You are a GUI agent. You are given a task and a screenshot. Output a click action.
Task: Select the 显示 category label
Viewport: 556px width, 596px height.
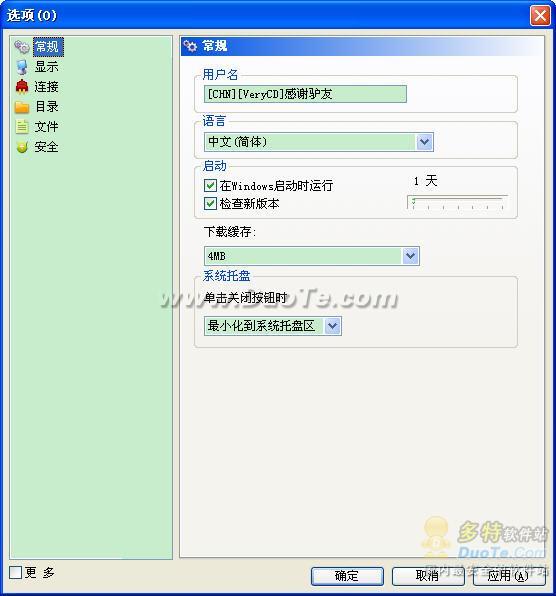(x=46, y=67)
